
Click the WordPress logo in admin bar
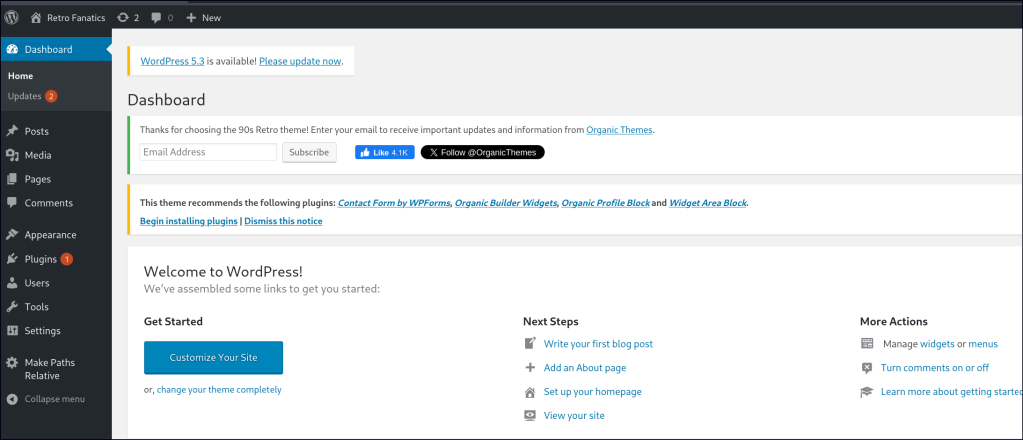click(12, 17)
